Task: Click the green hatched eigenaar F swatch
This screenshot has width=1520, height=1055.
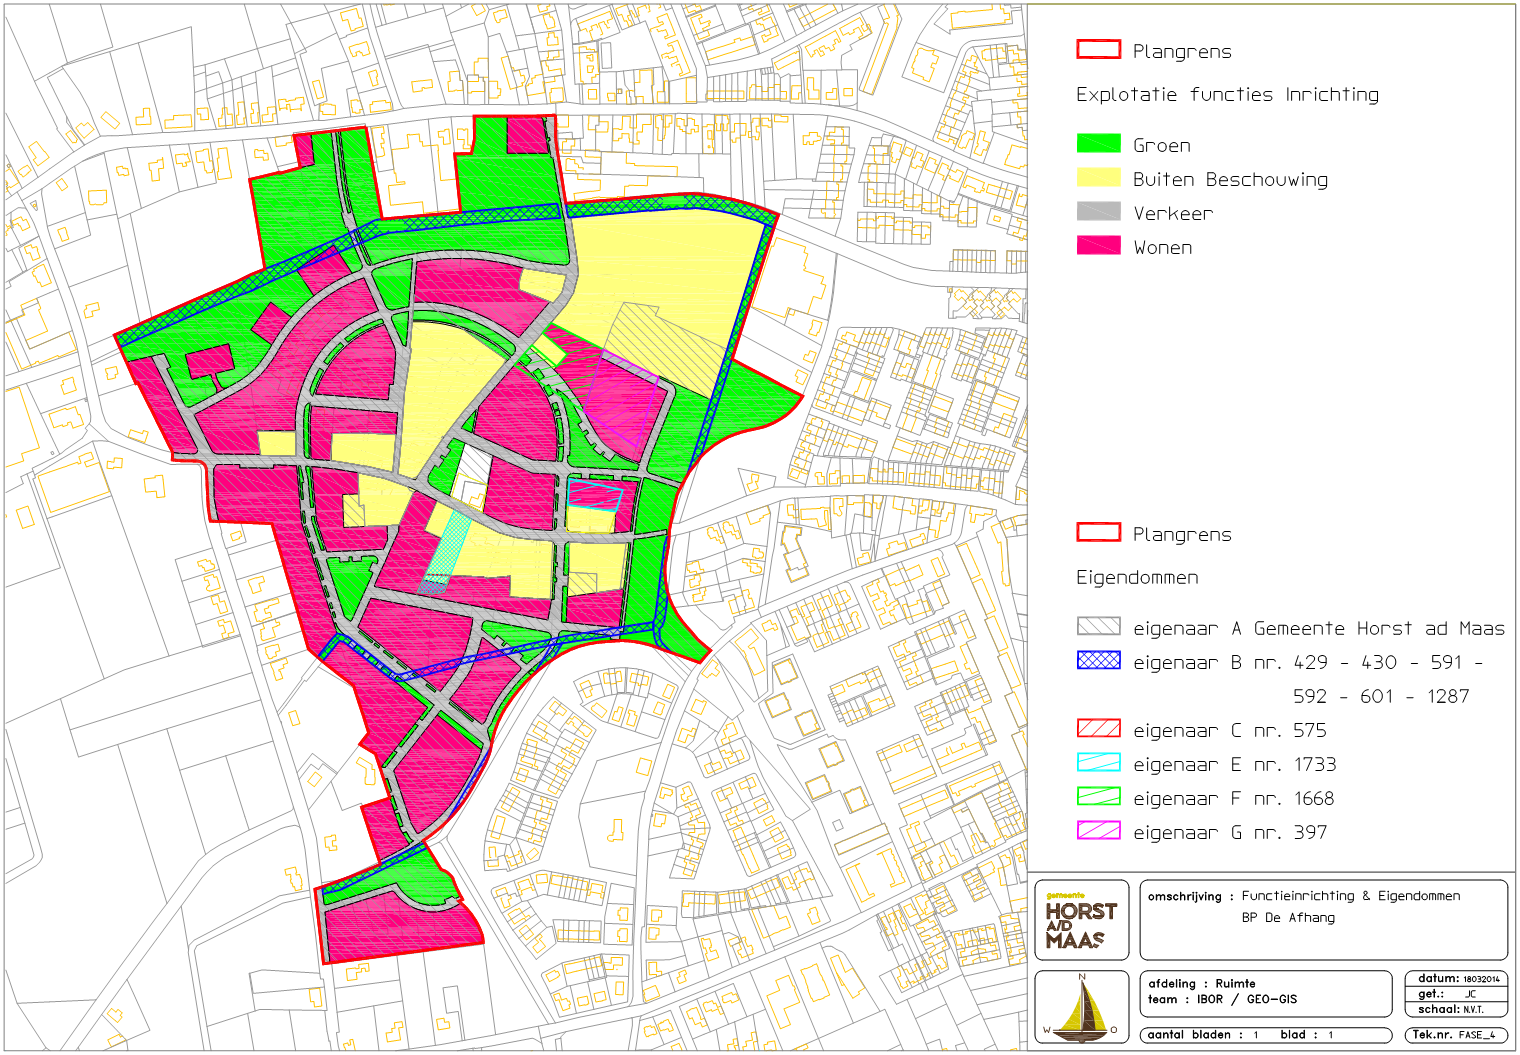Action: [1098, 797]
